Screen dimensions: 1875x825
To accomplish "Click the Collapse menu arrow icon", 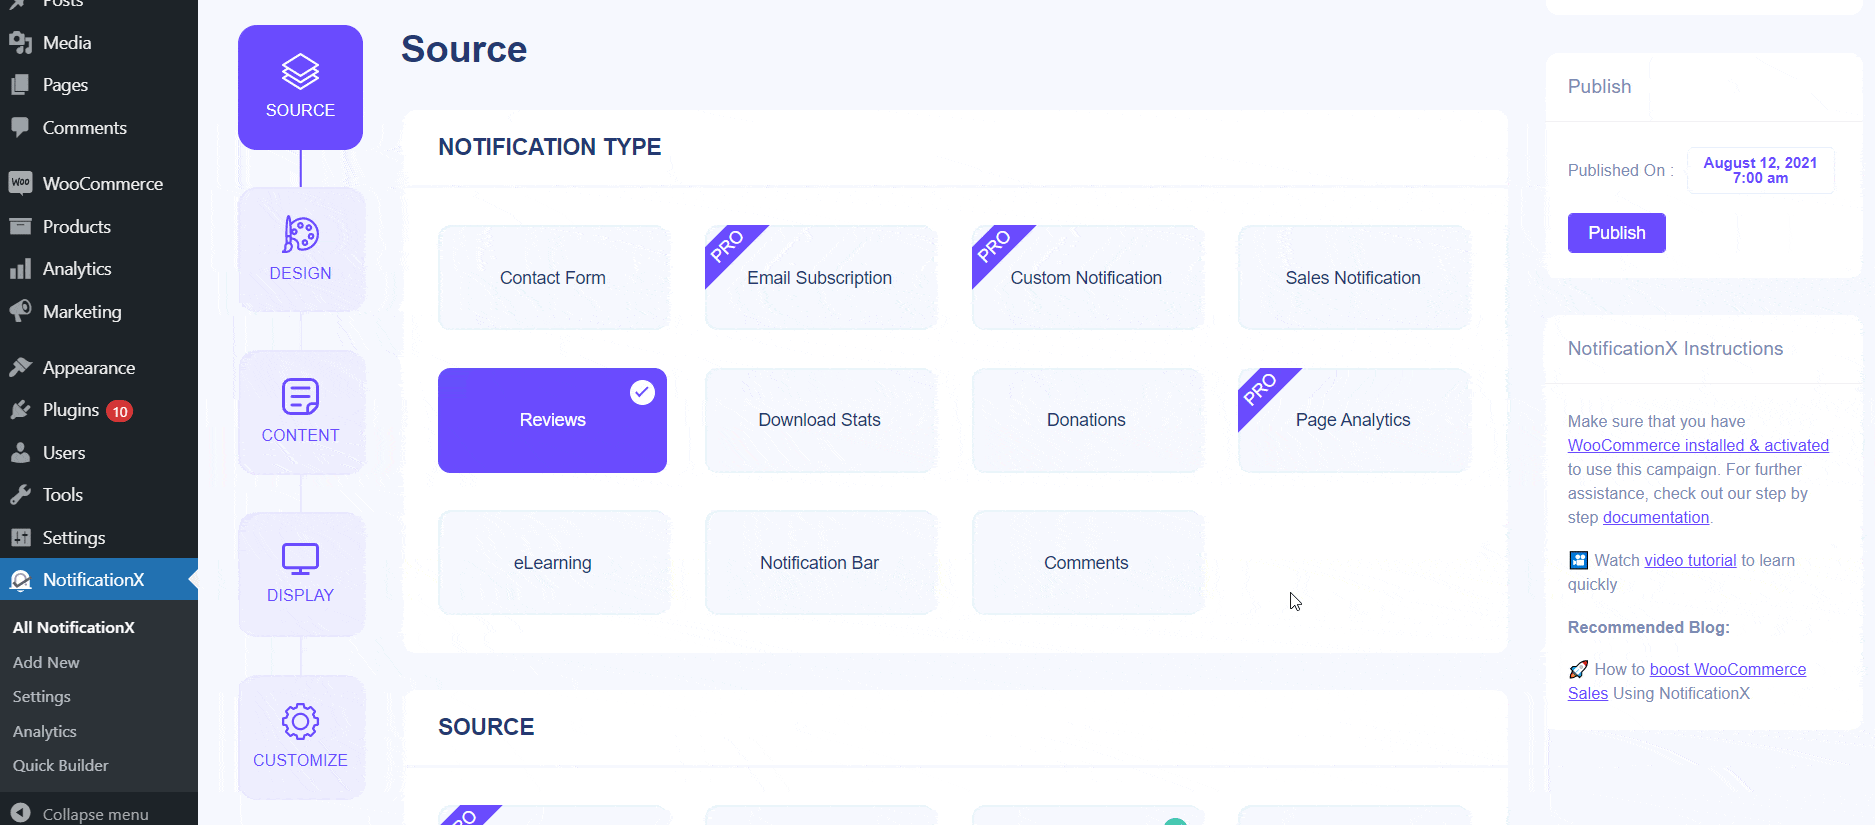I will [21, 813].
